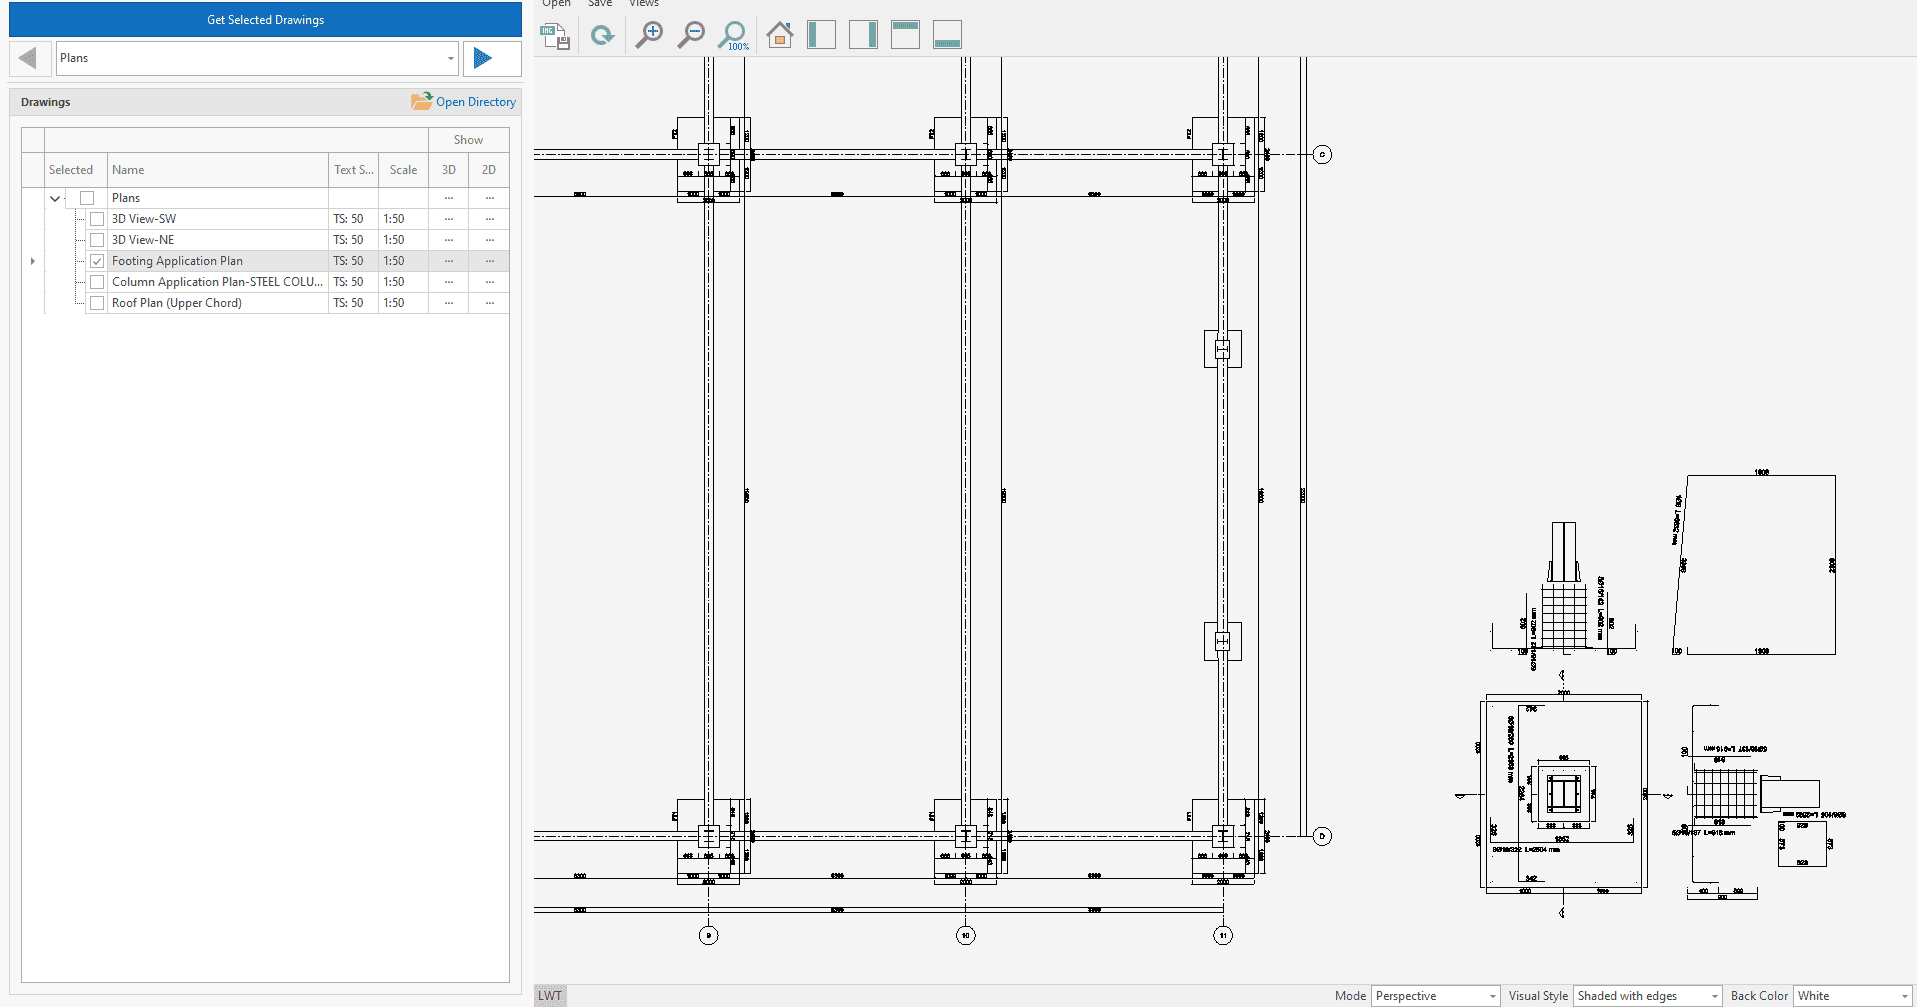Viewport: 1917px width, 1007px height.
Task: Click the Get Selected Drawings button
Action: coord(265,20)
